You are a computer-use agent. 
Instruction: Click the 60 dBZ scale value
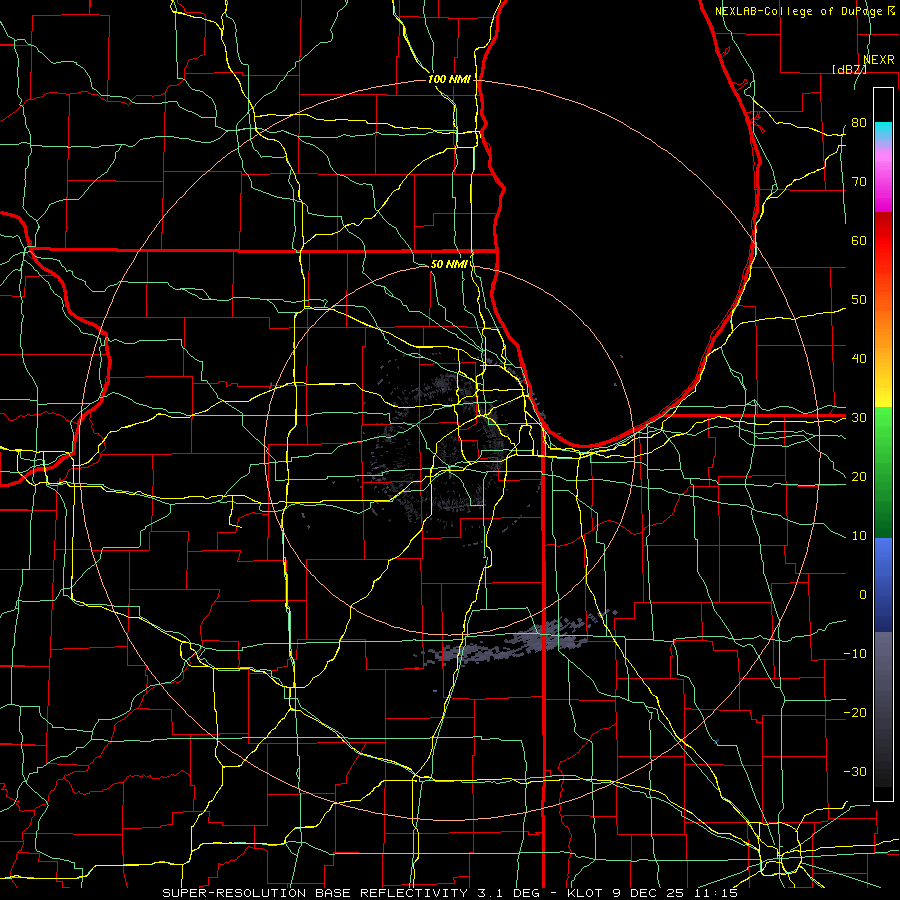click(x=859, y=240)
